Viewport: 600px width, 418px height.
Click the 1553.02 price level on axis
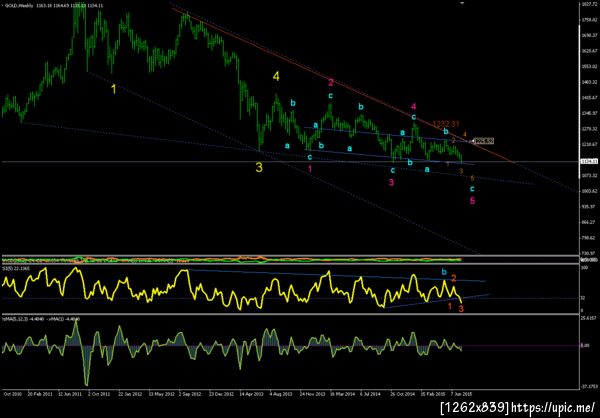(x=589, y=66)
